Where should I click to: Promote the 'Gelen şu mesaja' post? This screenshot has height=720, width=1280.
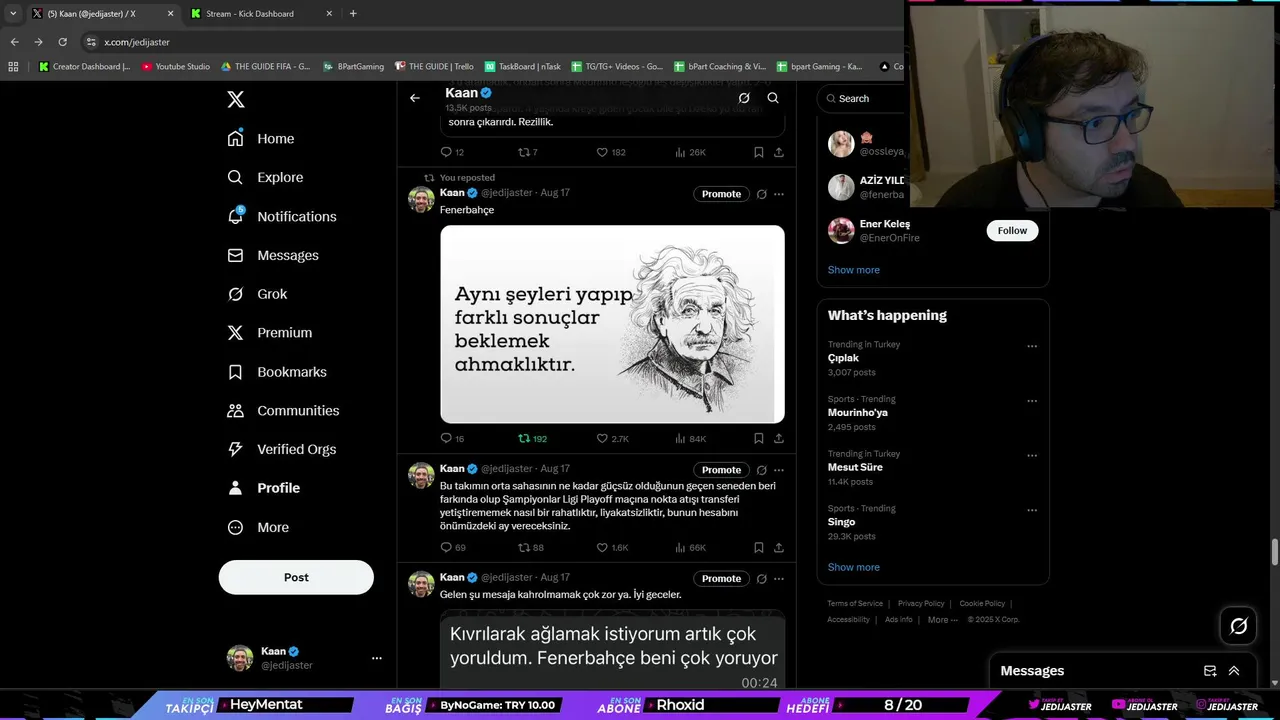click(721, 579)
